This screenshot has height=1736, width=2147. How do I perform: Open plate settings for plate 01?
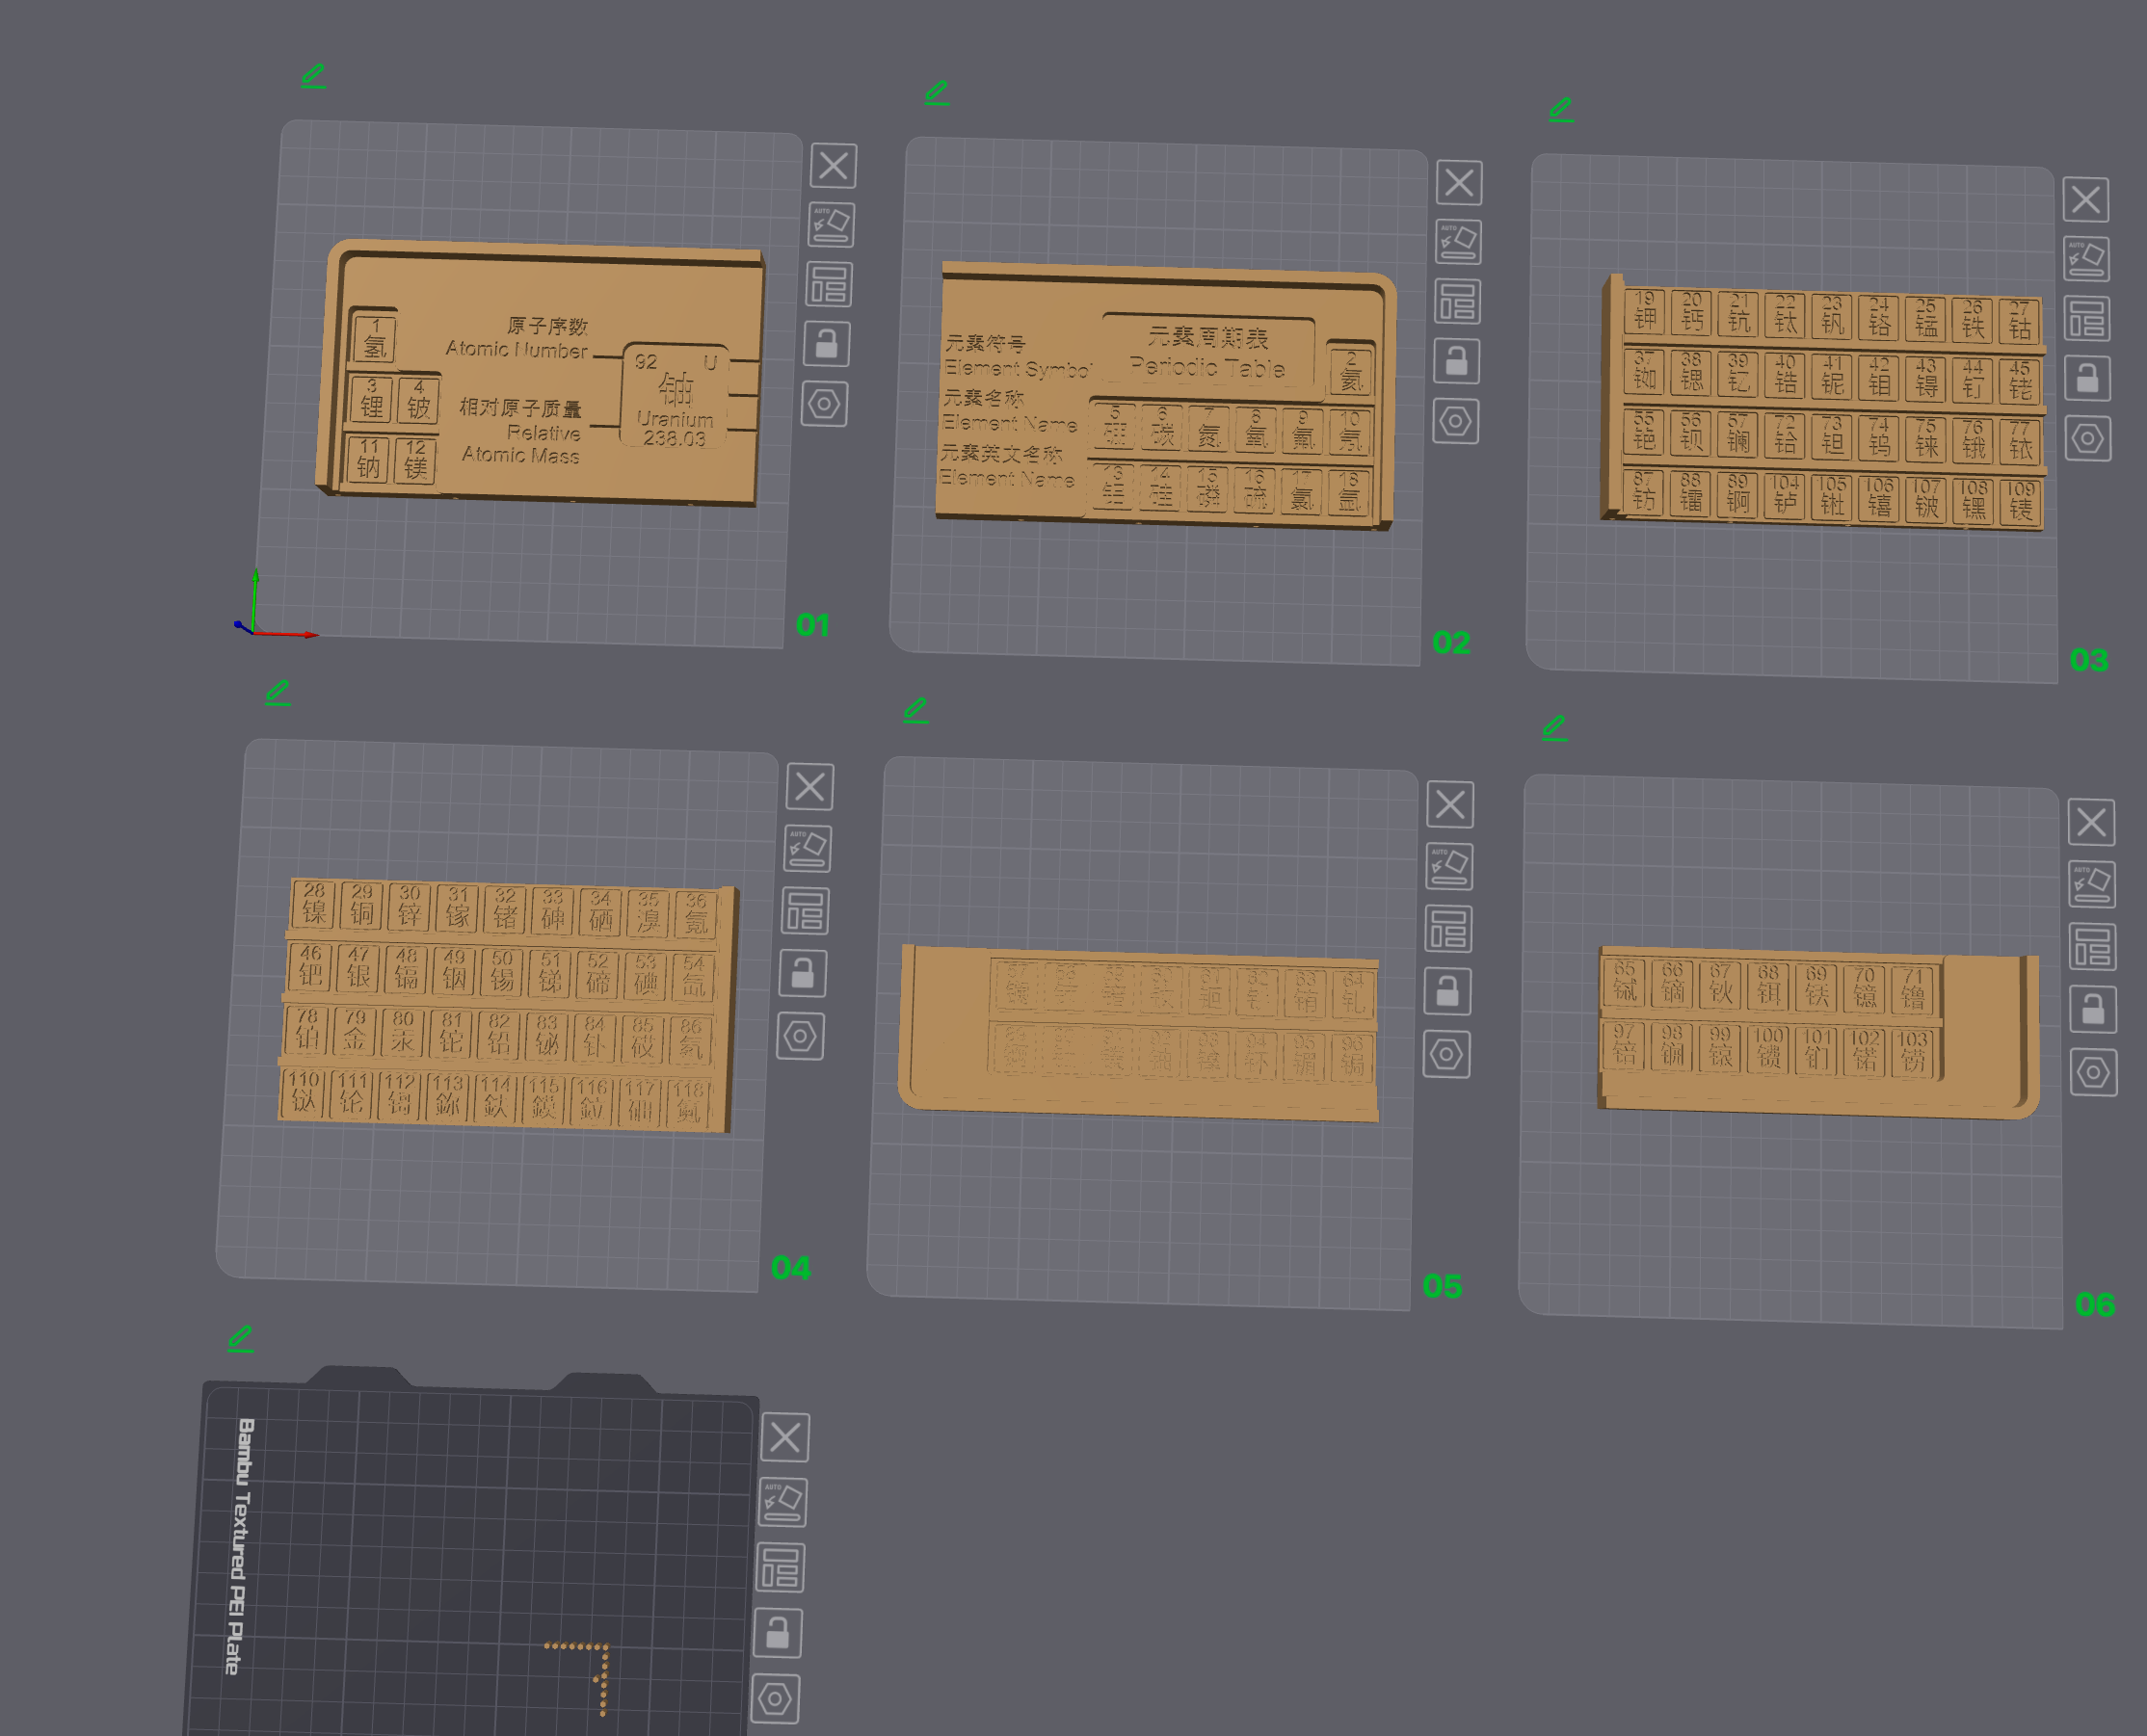pyautogui.click(x=825, y=404)
